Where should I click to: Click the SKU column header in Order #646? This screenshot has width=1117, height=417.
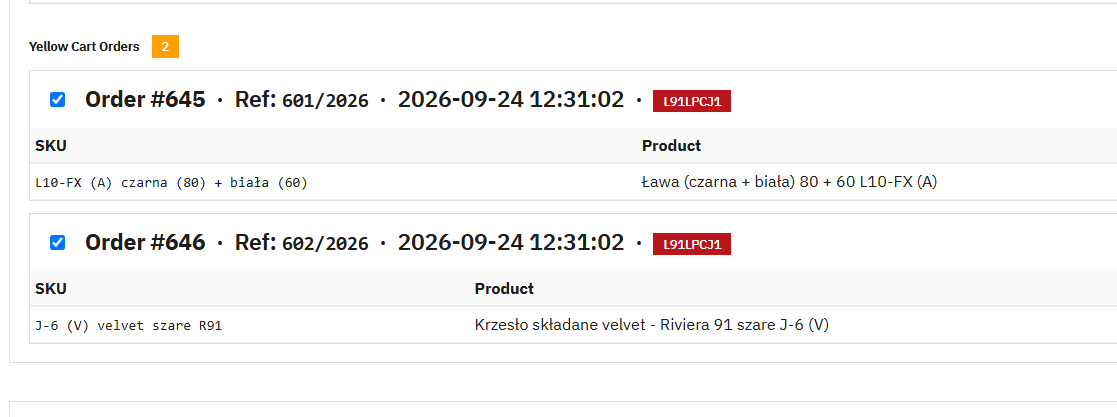point(51,289)
